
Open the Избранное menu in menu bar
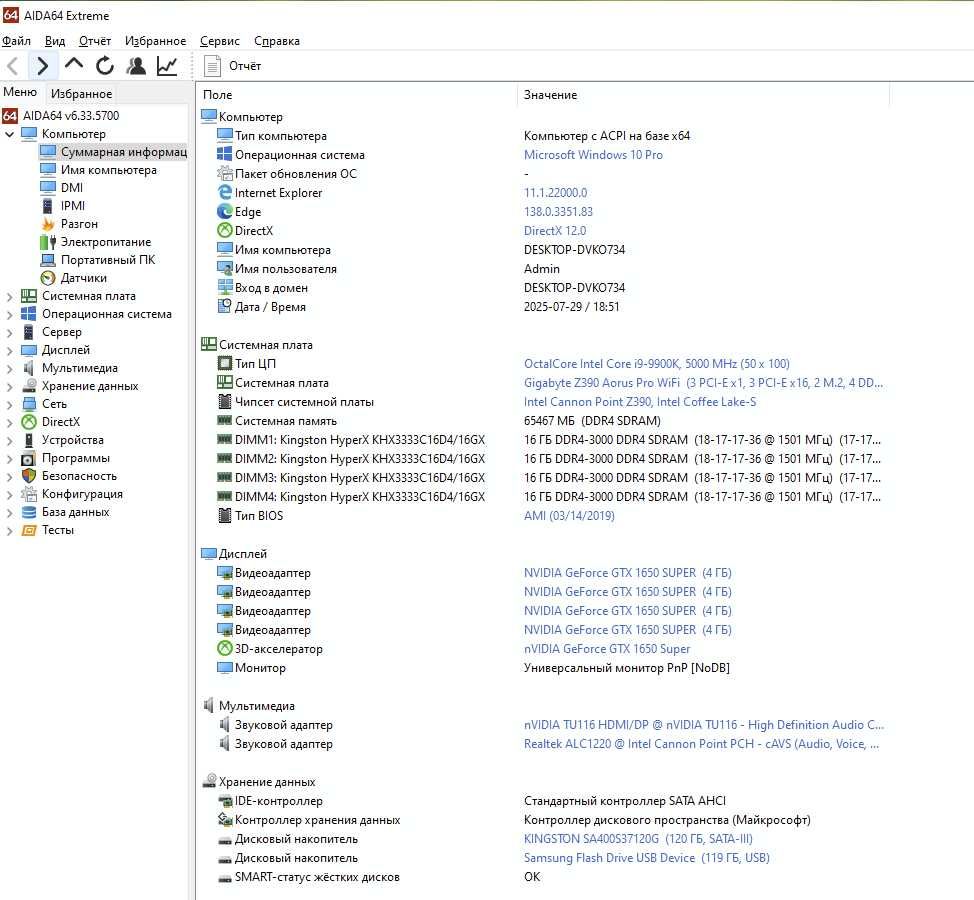point(155,41)
